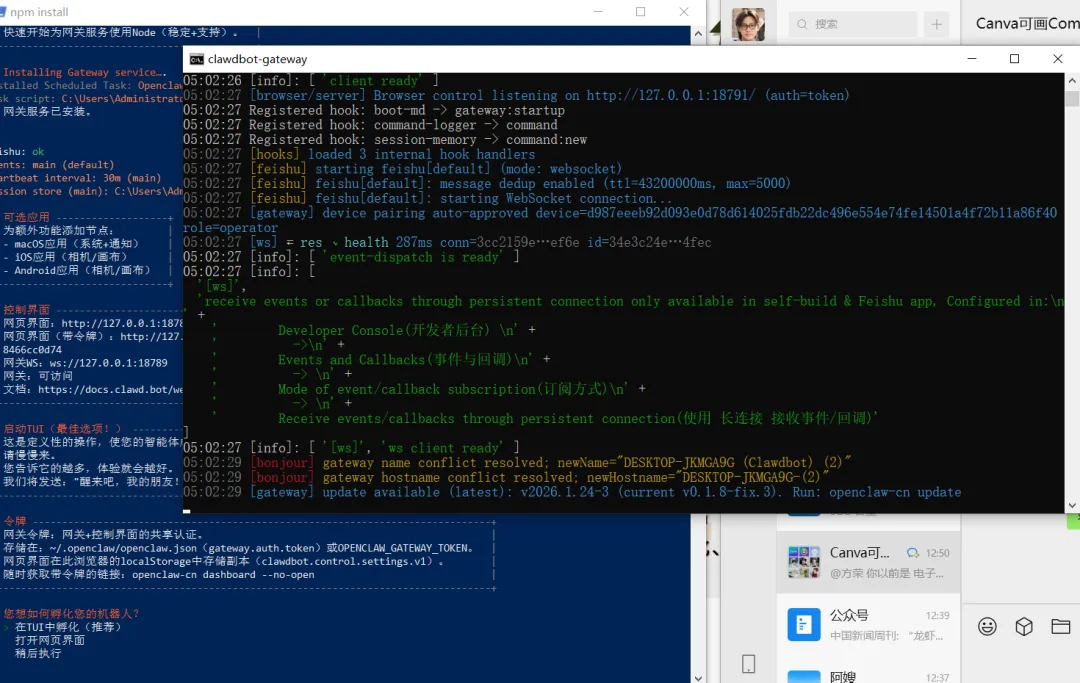Select 打开网页界面 option in installer
1080x683 pixels.
click(x=50, y=640)
